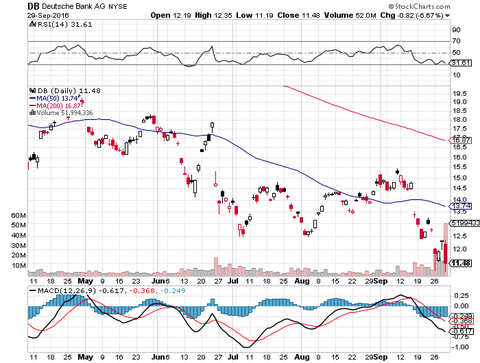Click the candlestick icon before DB (Daily)
The height and width of the screenshot is (363, 480).
coord(33,90)
